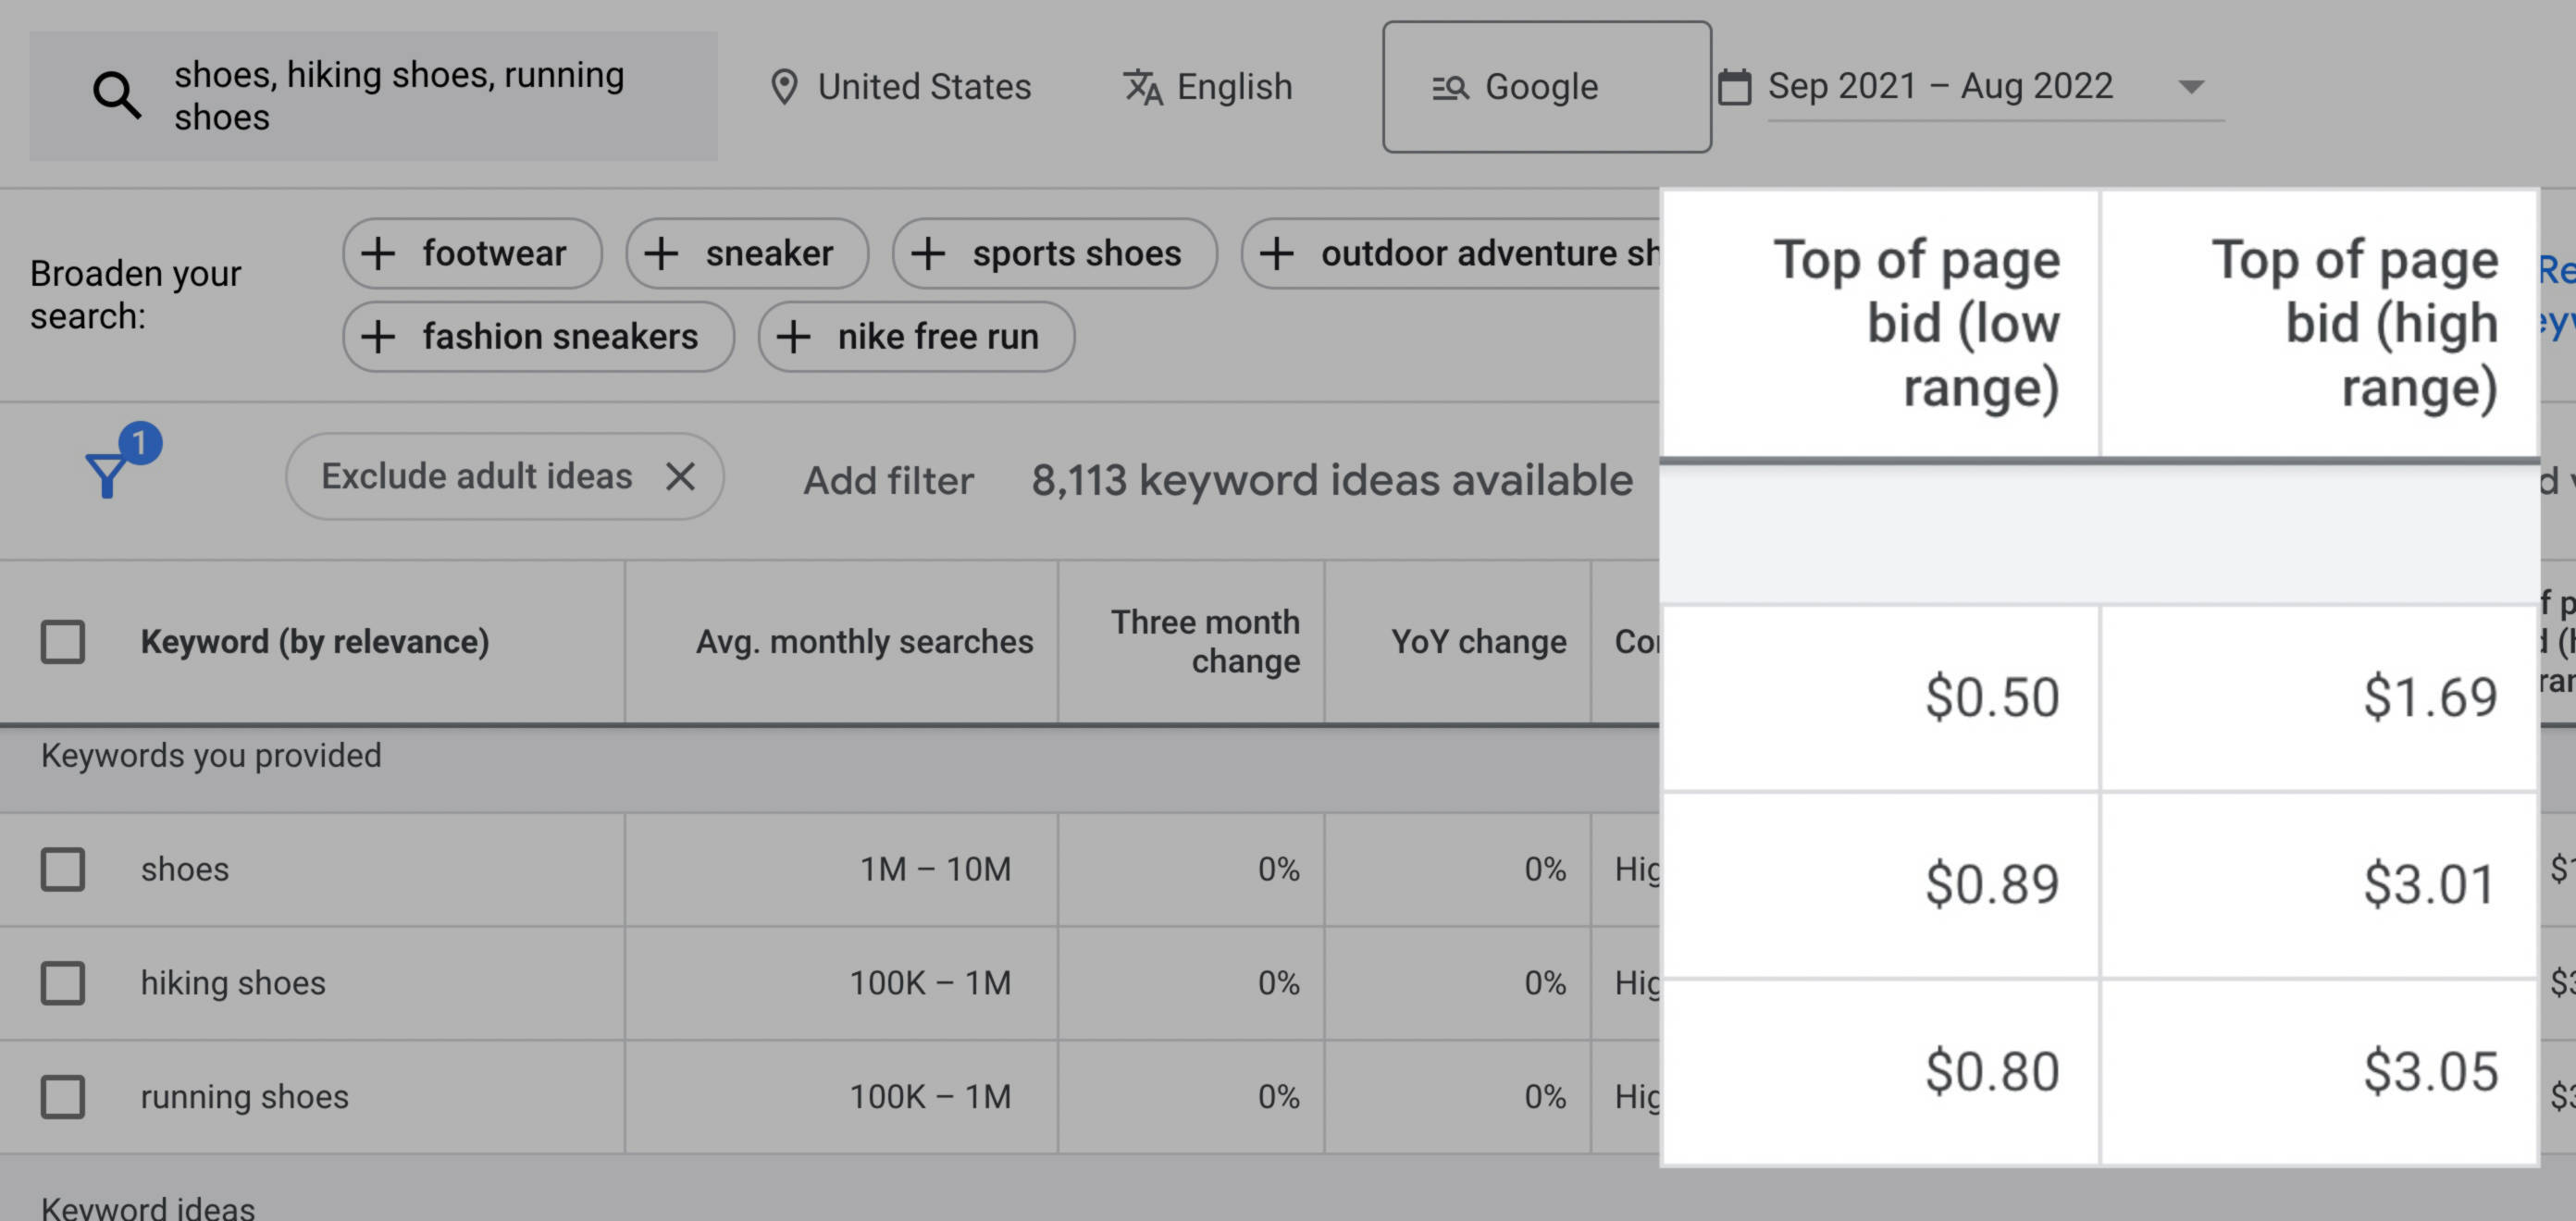Click the translate icon next to English

pyautogui.click(x=1143, y=87)
